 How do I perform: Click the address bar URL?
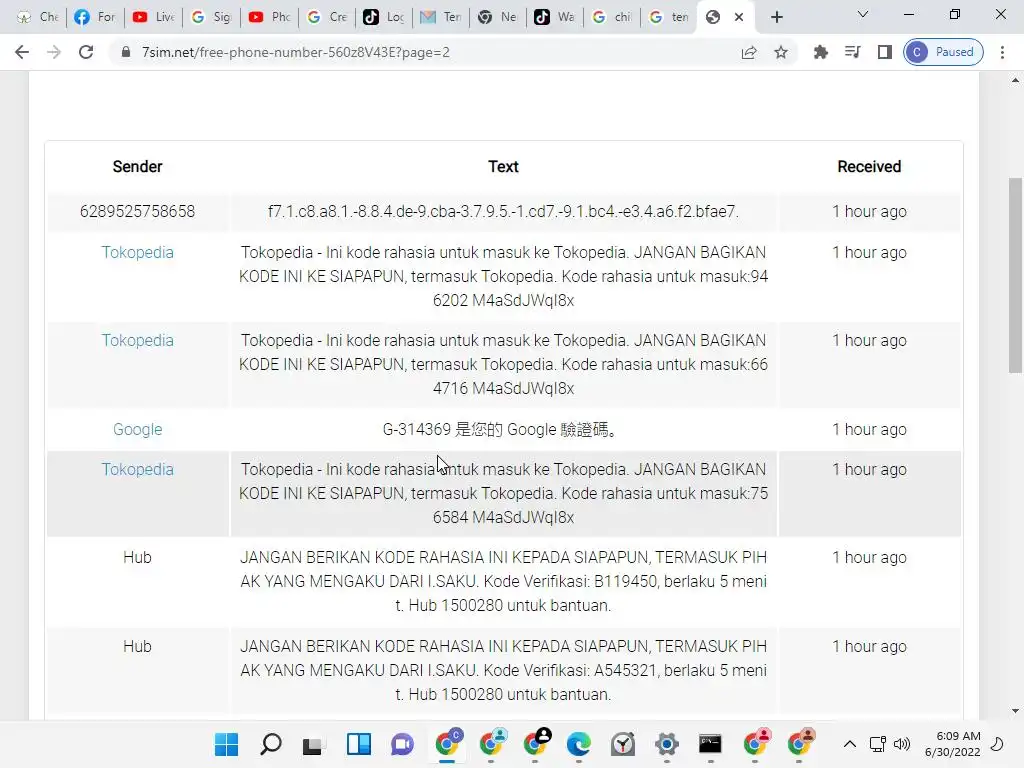pos(296,52)
